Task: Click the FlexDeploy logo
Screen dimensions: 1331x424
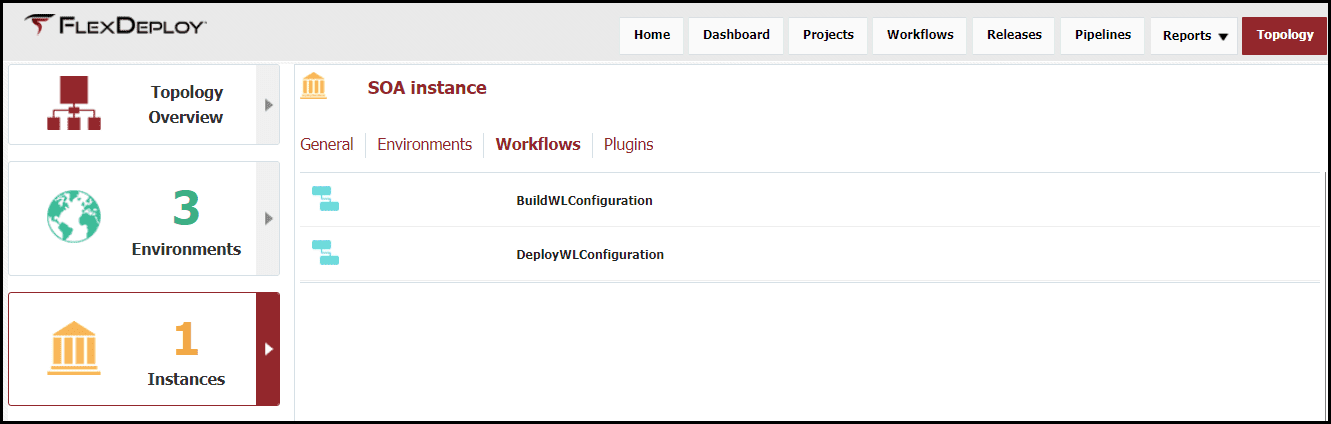Action: [x=115, y=25]
